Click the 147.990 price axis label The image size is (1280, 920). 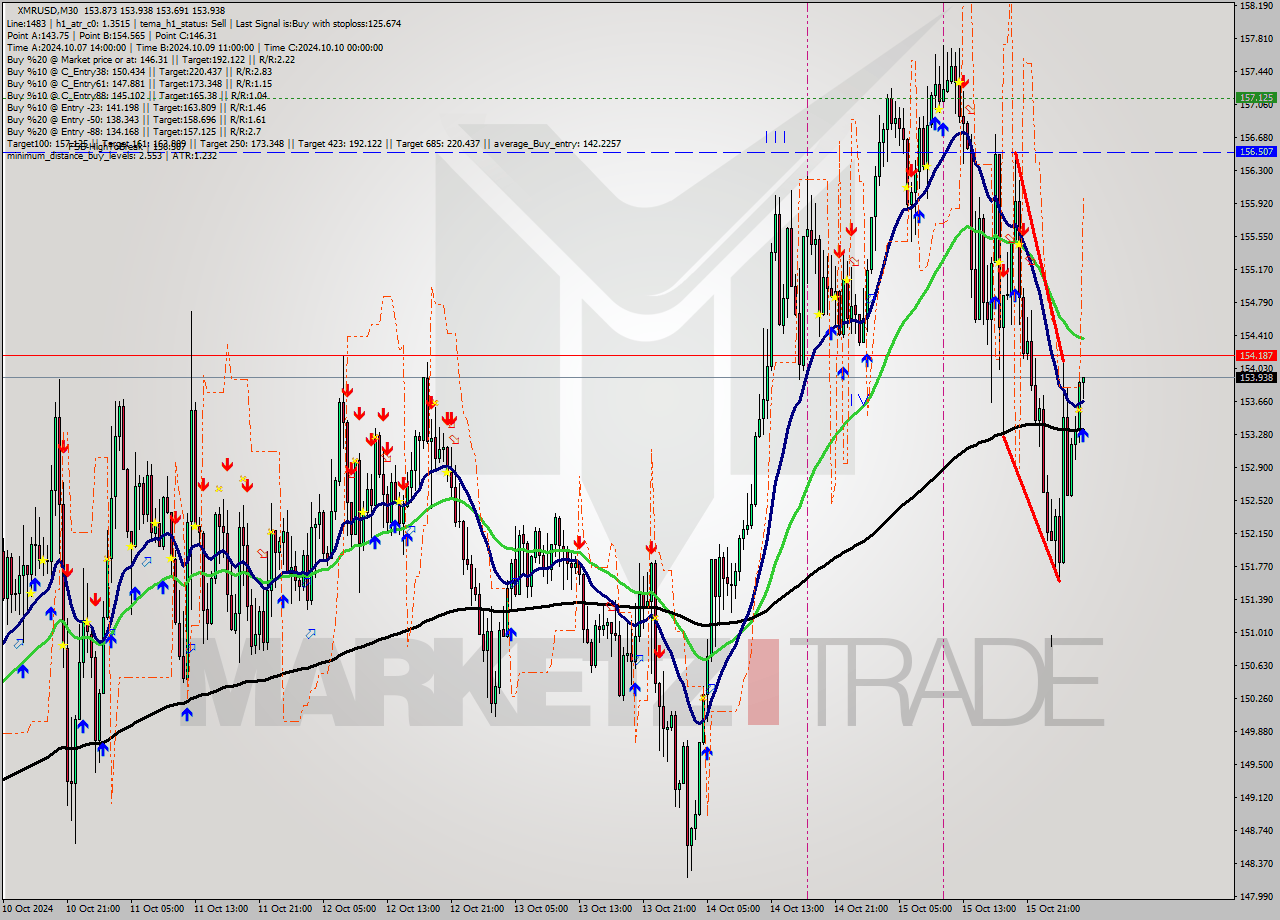point(1256,897)
